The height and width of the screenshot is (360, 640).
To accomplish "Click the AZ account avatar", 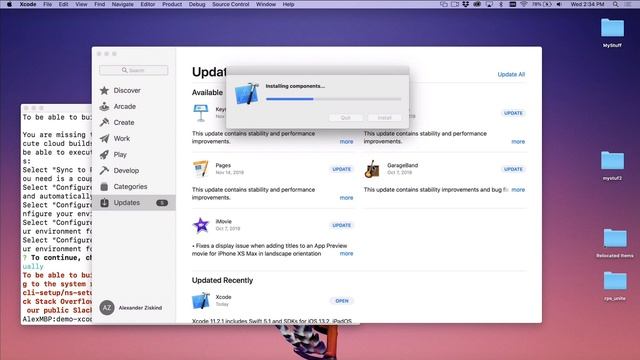I will tap(107, 308).
